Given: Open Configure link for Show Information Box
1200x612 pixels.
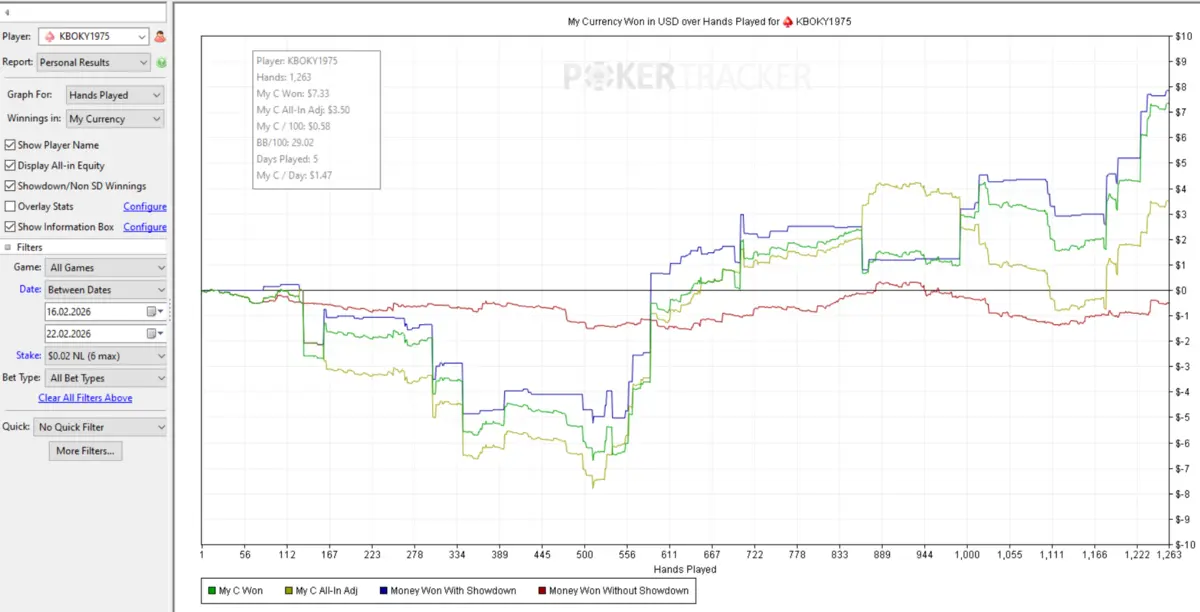Looking at the screenshot, I should 144,227.
